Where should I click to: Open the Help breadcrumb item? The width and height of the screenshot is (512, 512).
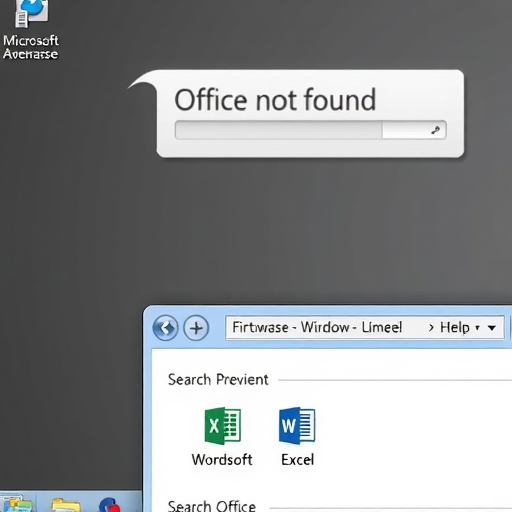pyautogui.click(x=455, y=328)
